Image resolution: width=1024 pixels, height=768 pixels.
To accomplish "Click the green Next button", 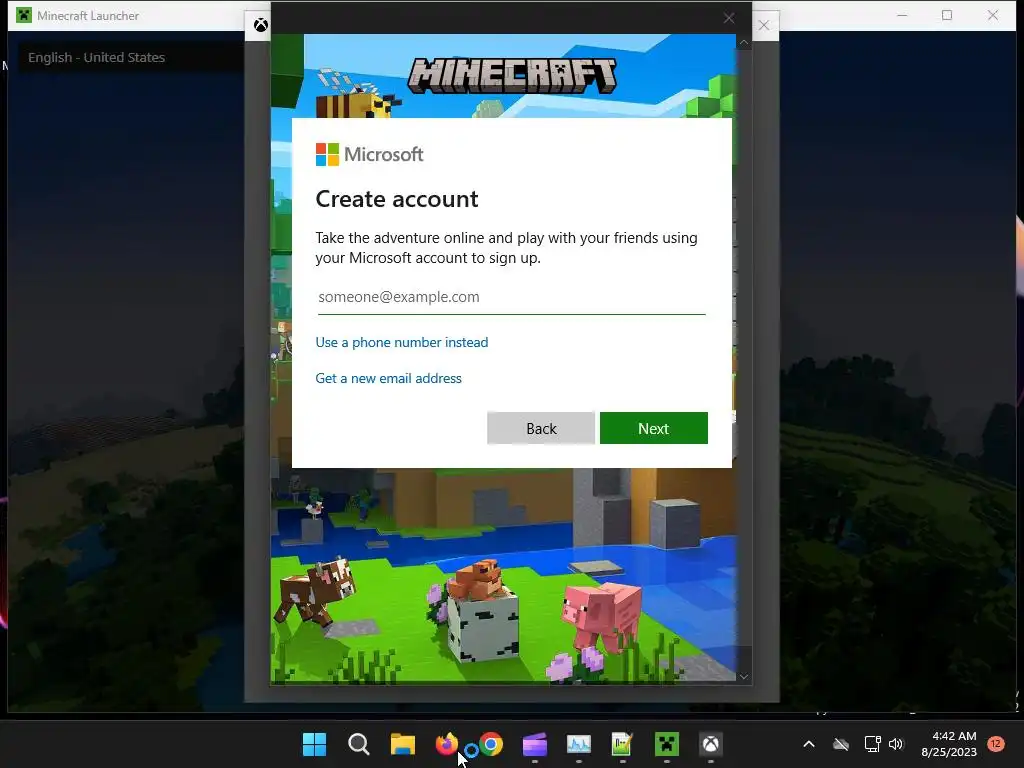I will (654, 428).
